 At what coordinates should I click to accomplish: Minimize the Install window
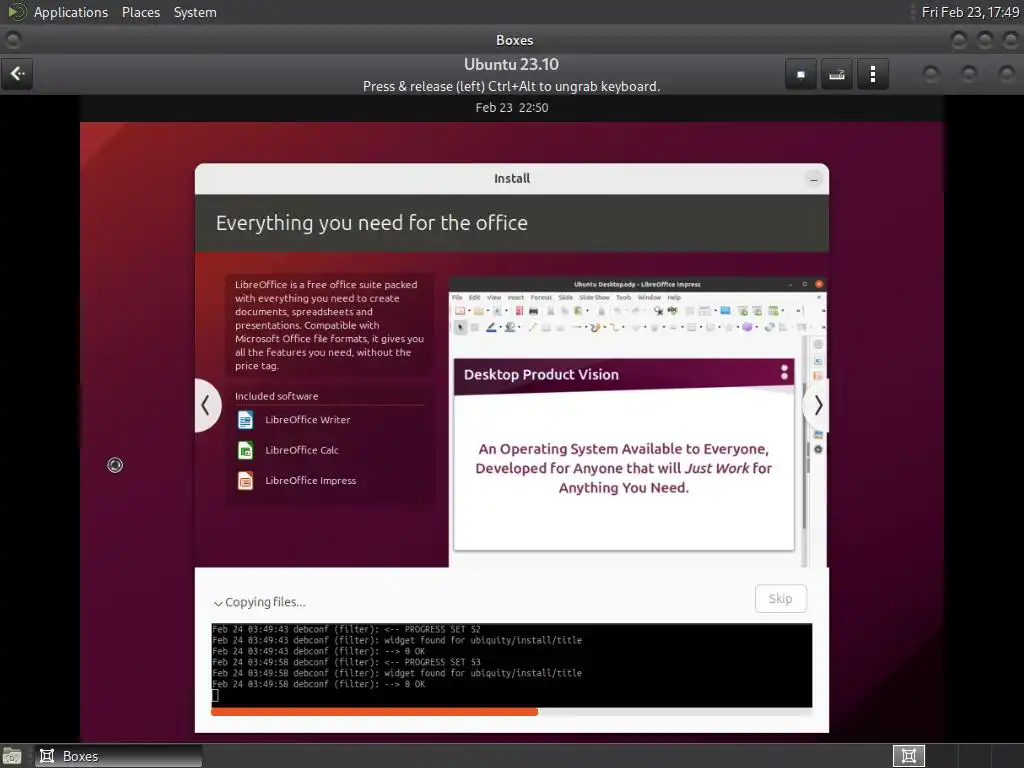pos(814,179)
